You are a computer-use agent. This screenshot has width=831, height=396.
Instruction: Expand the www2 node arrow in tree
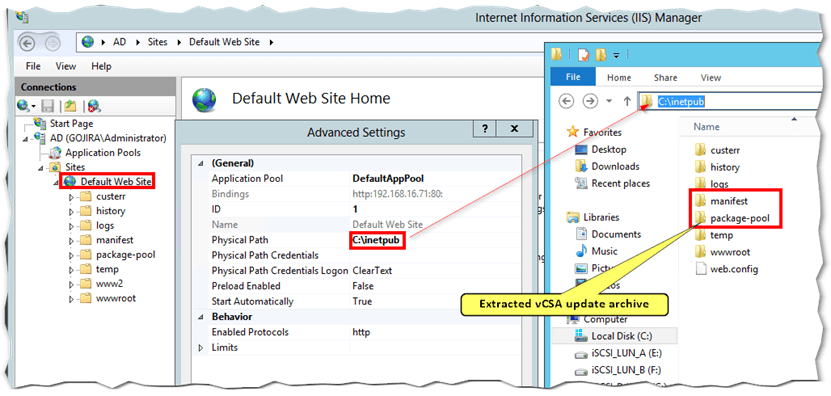click(x=72, y=284)
